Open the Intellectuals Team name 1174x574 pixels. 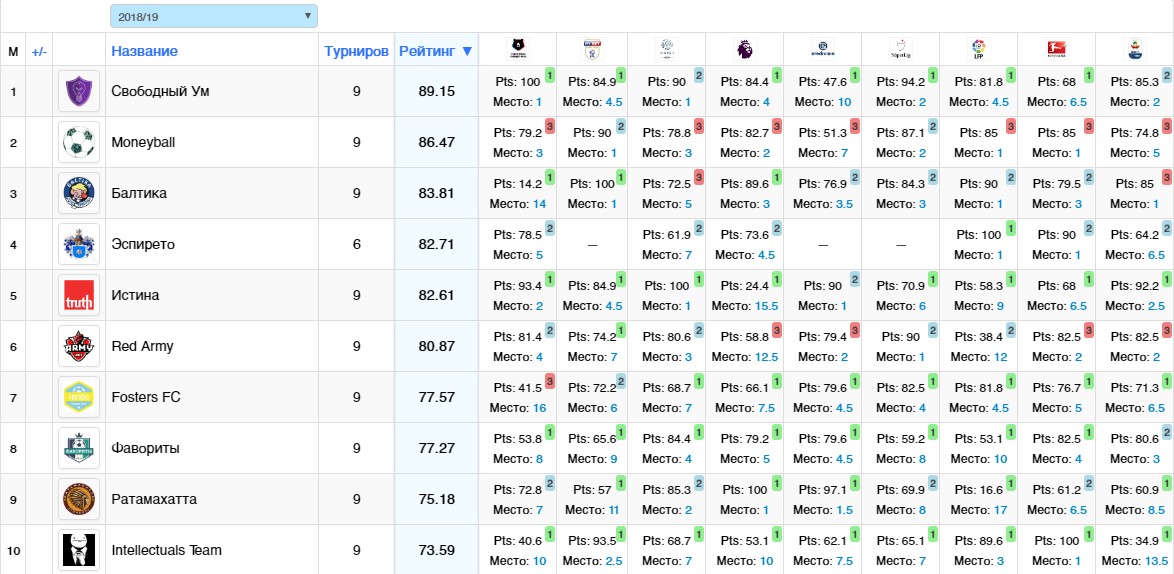pos(166,550)
